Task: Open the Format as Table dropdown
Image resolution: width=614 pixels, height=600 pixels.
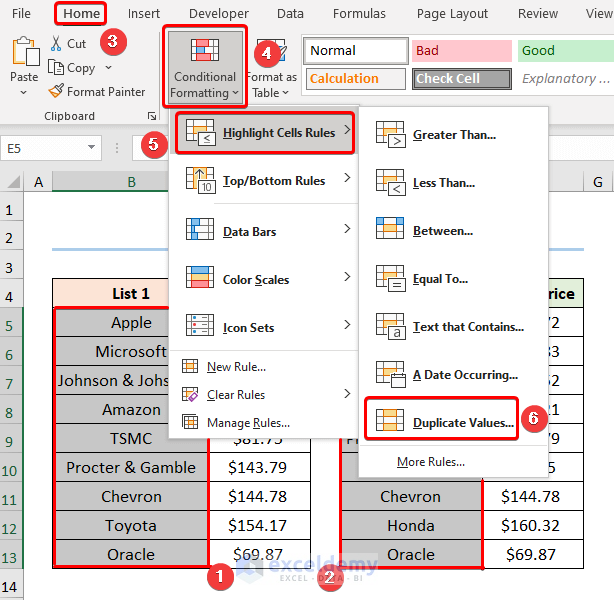Action: 285,93
